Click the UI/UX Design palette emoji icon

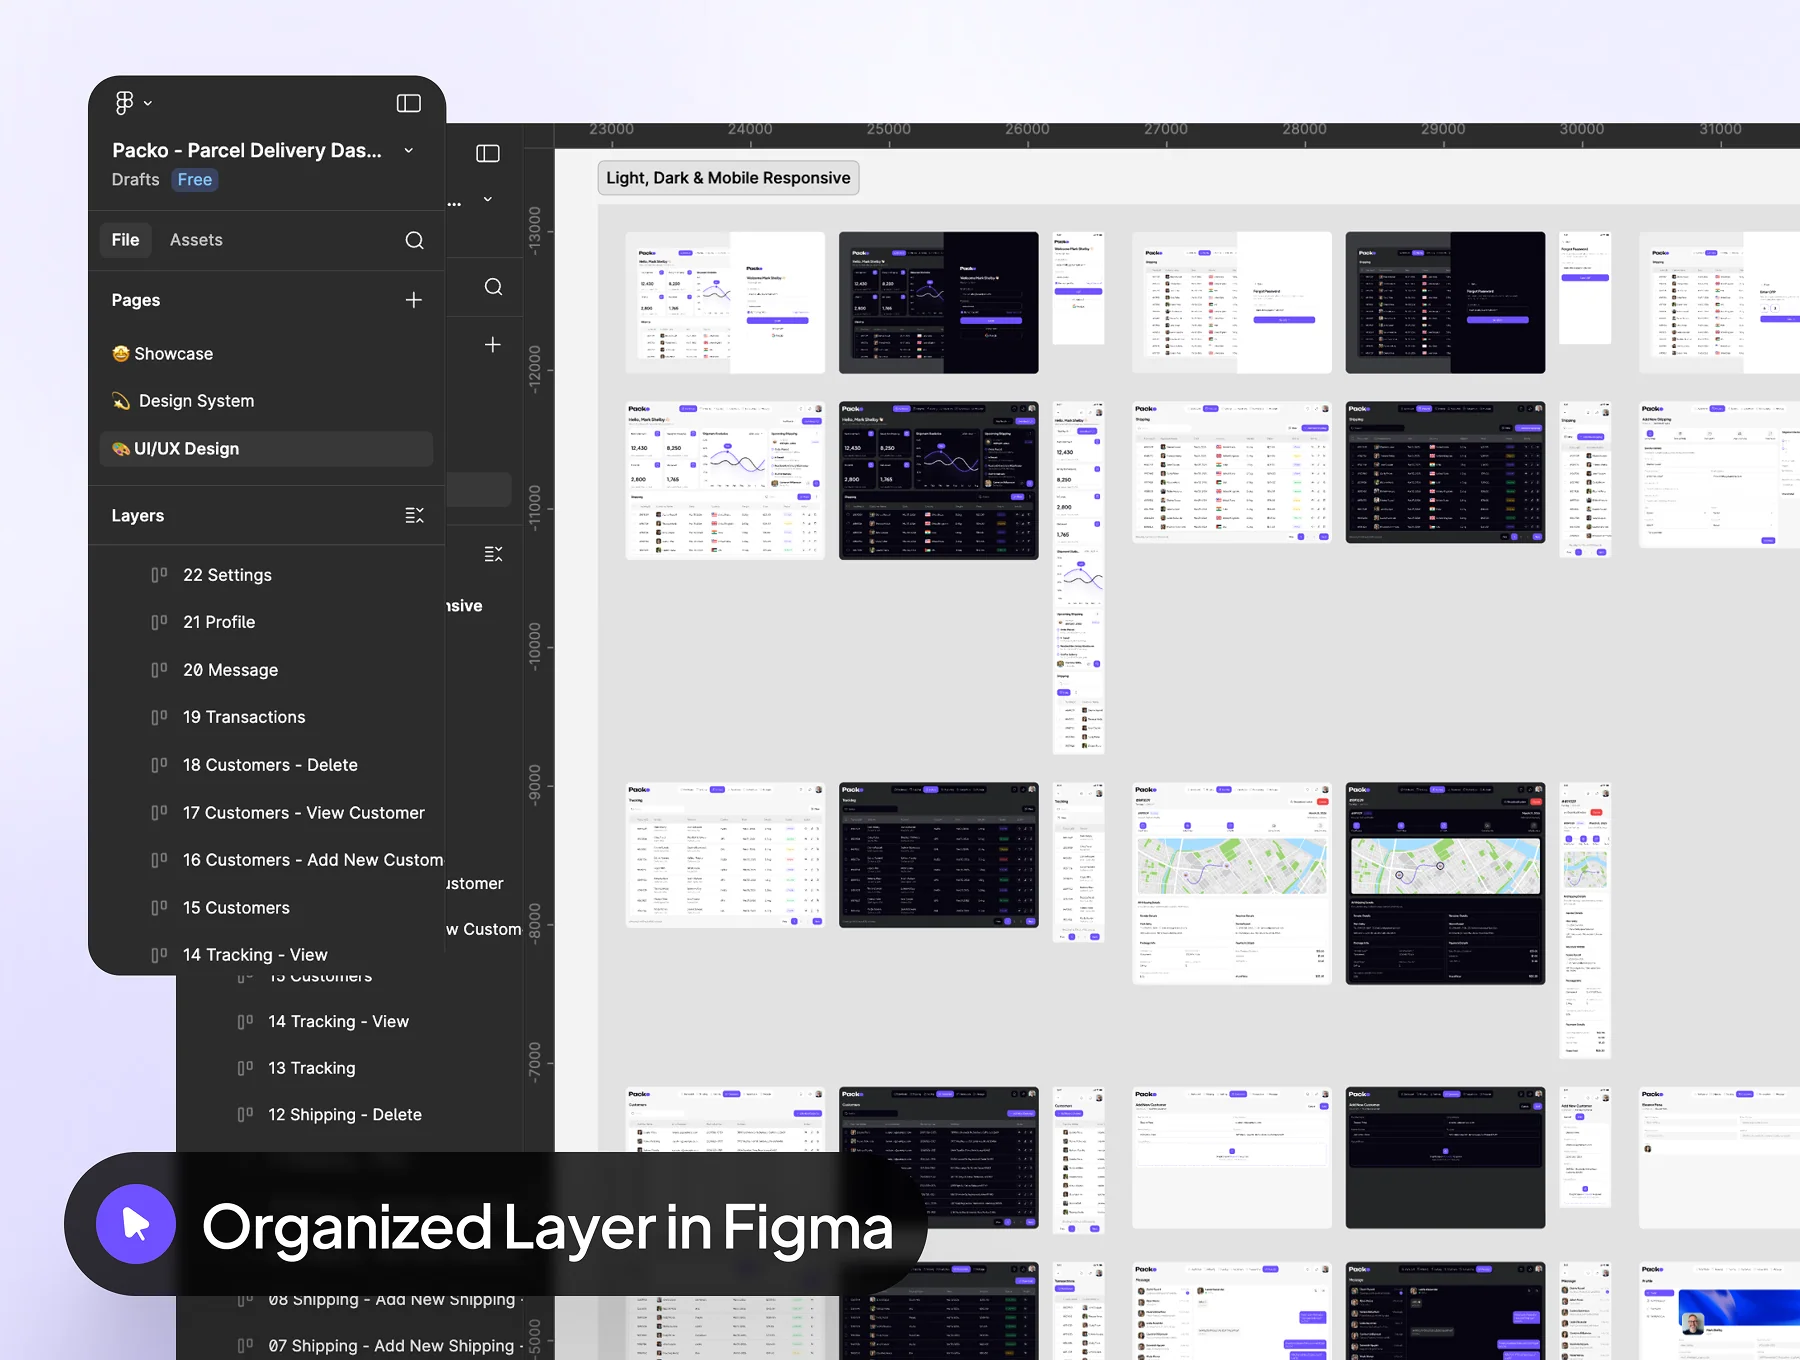pyautogui.click(x=121, y=449)
